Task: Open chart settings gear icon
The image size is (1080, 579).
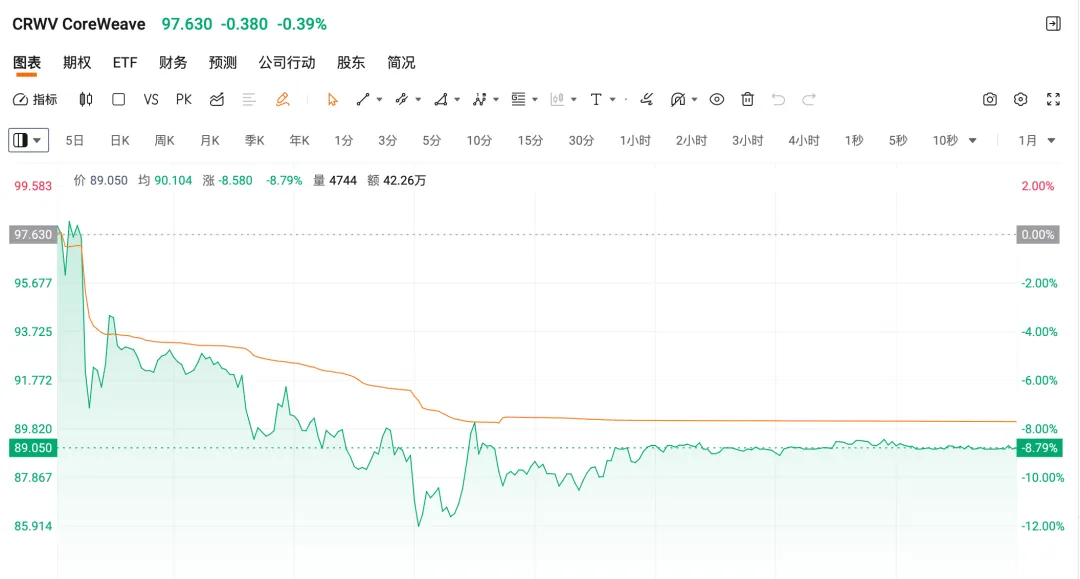Action: pos(1021,100)
